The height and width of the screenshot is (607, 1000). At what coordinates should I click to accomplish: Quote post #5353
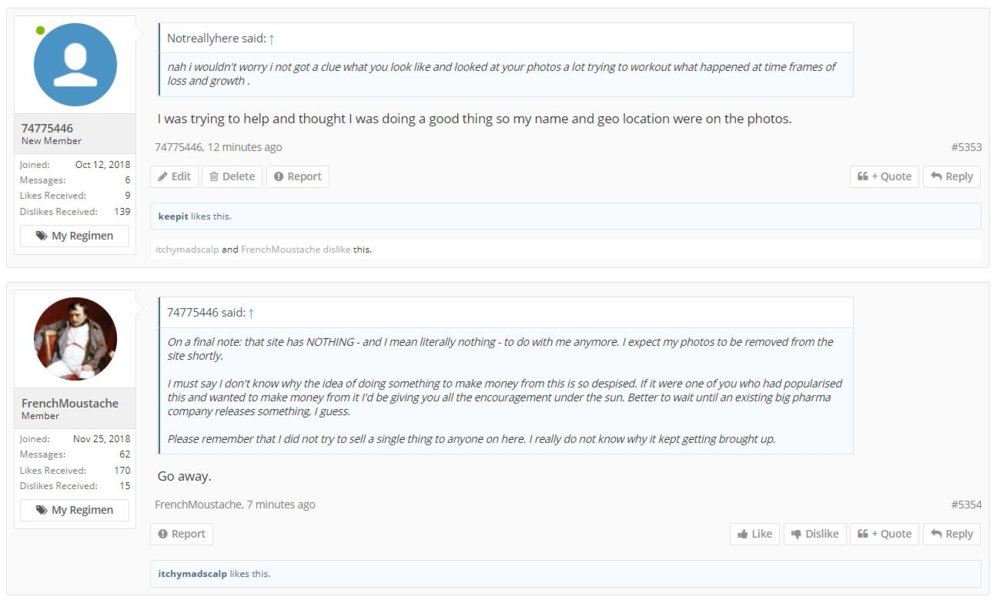pos(884,177)
